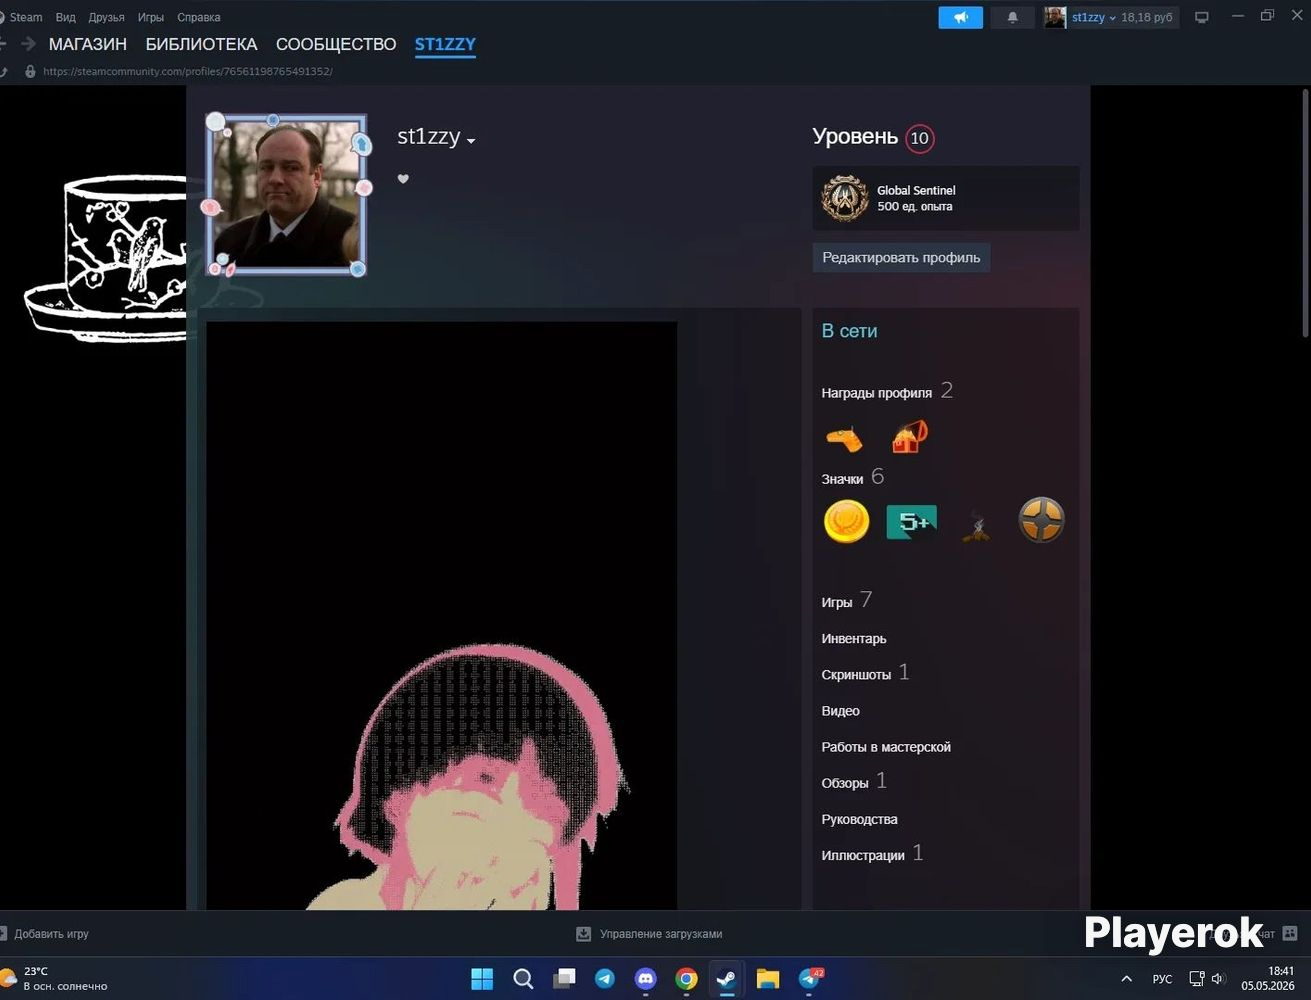1311x1000 pixels.
Task: Click the profile URL address field
Action: pyautogui.click(x=188, y=72)
